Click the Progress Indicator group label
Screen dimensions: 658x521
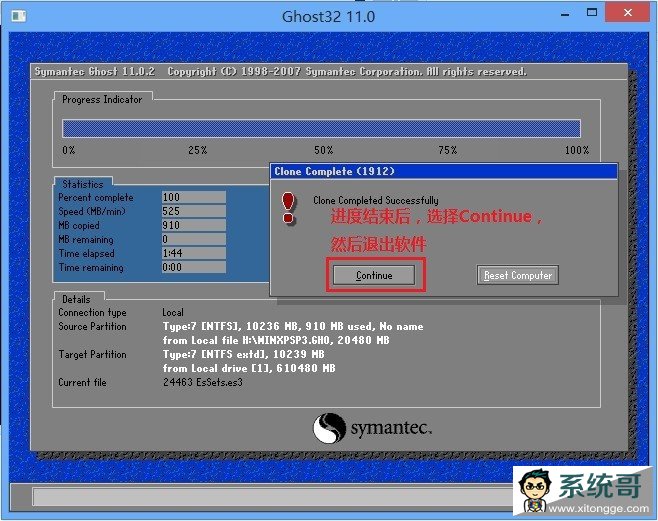coord(102,99)
